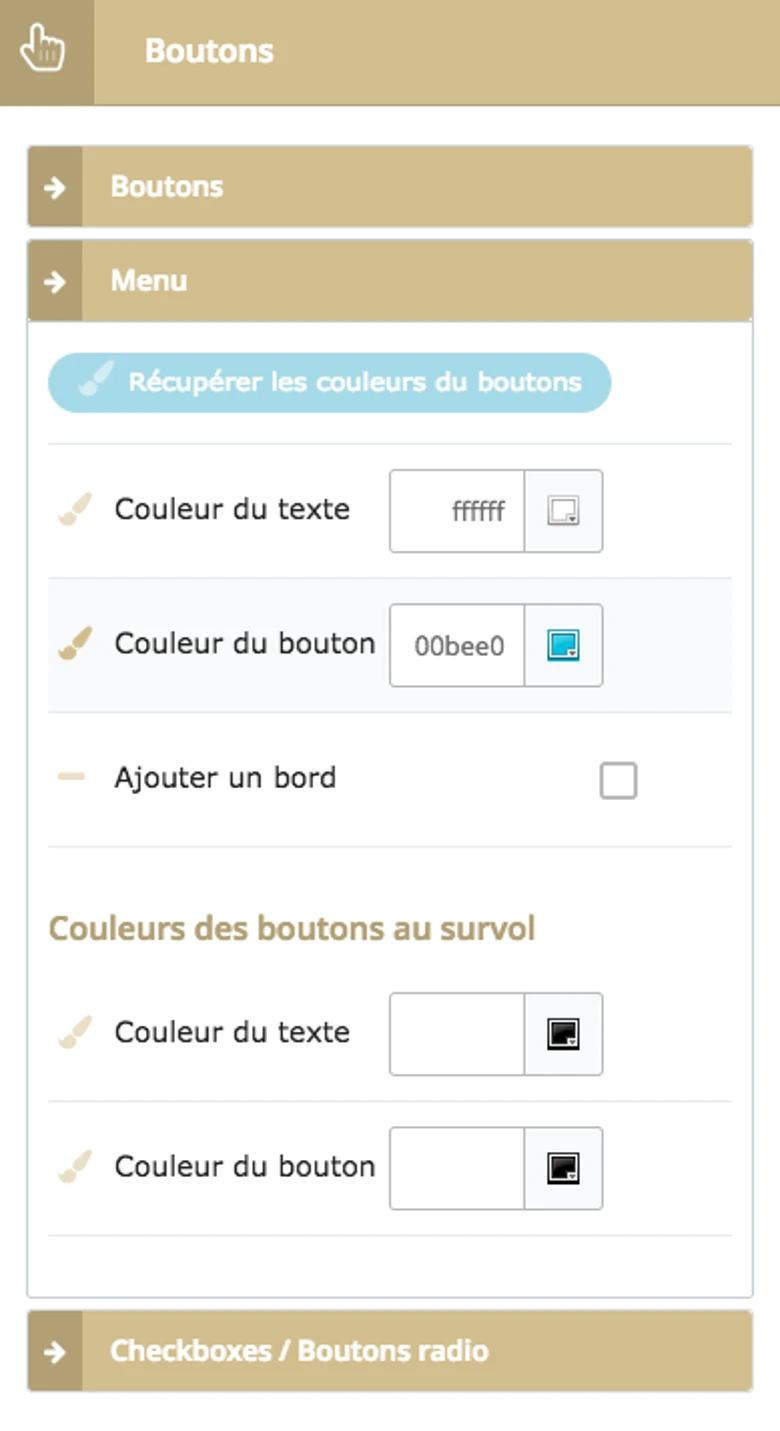
Task: Open black swatch for hover button color
Action: pyautogui.click(x=563, y=1168)
